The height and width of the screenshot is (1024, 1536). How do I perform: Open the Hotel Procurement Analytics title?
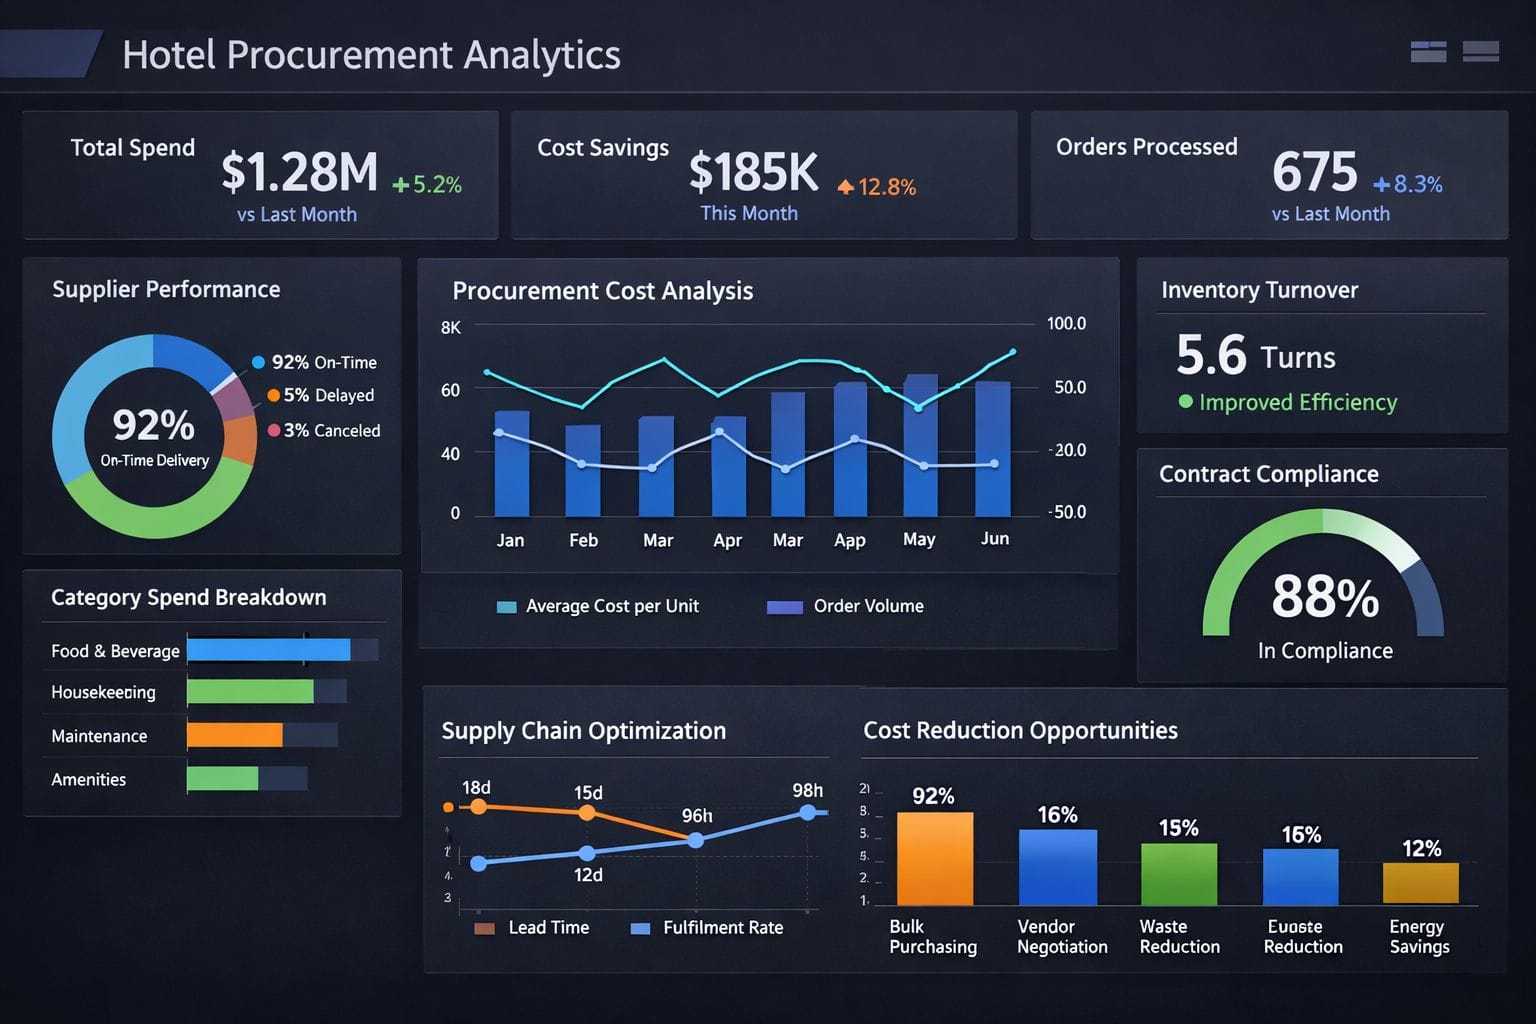point(371,55)
